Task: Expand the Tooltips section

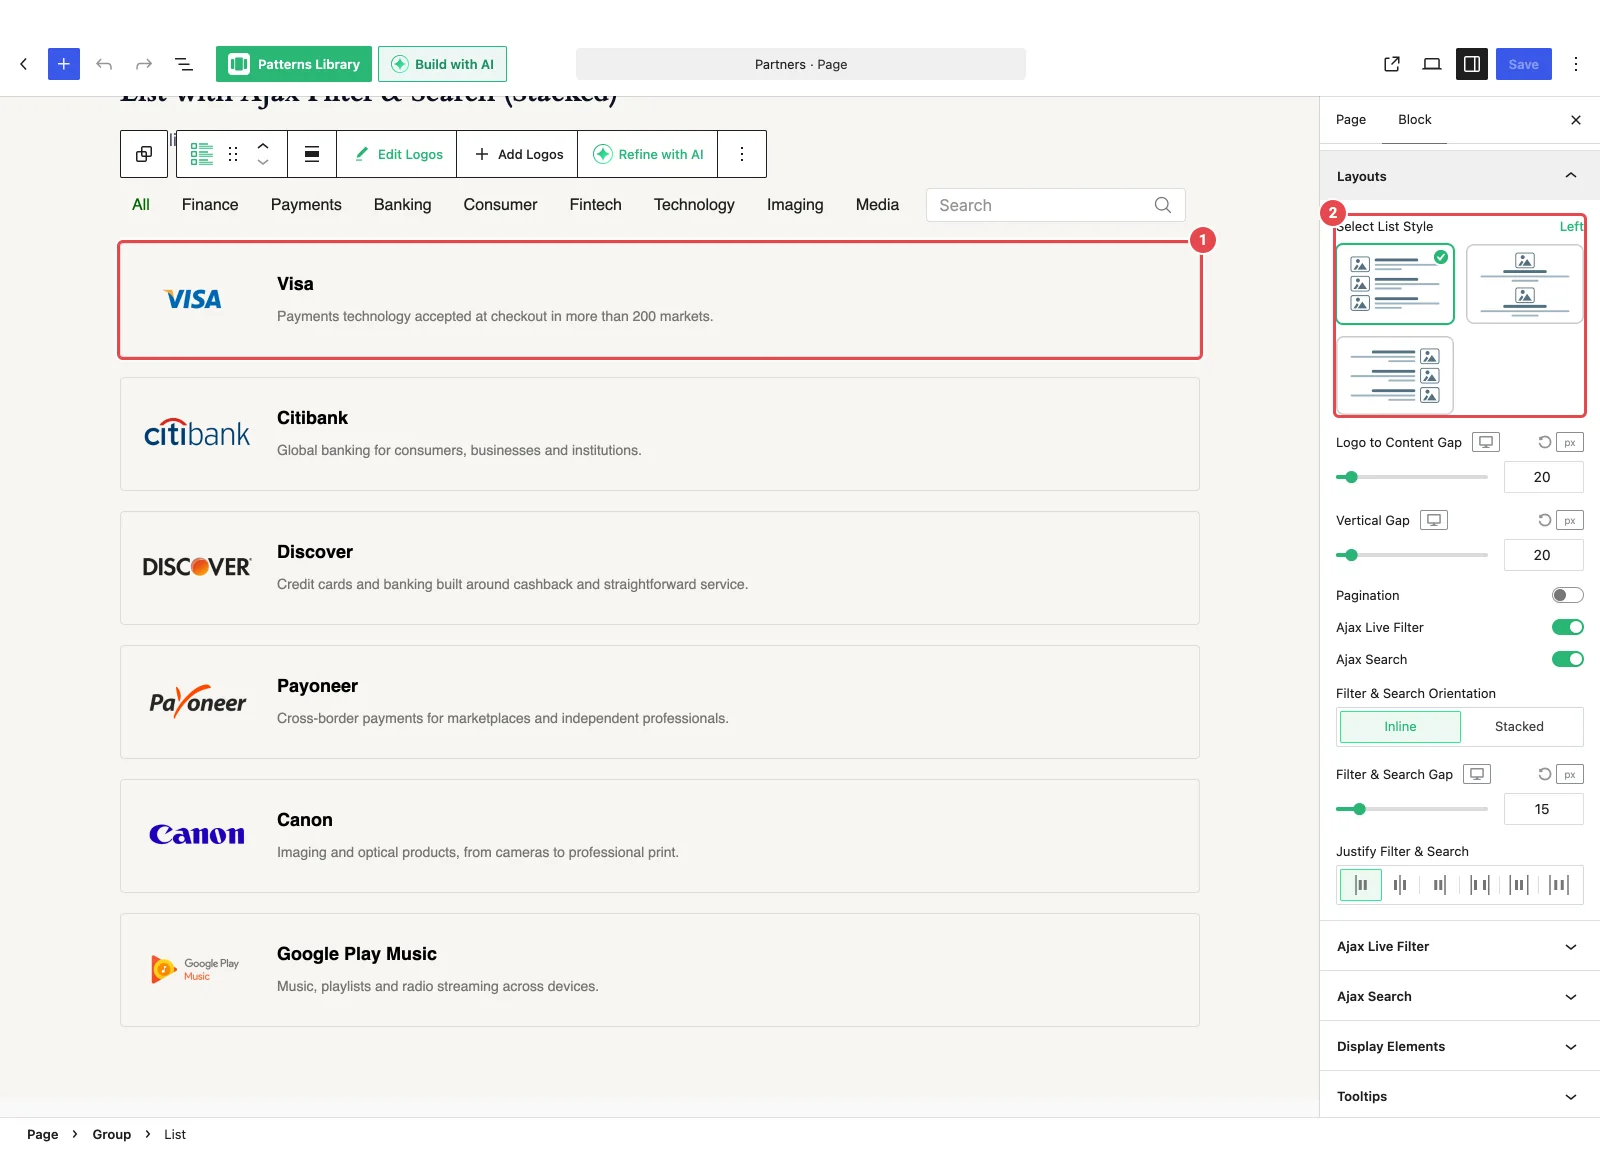Action: 1460,1096
